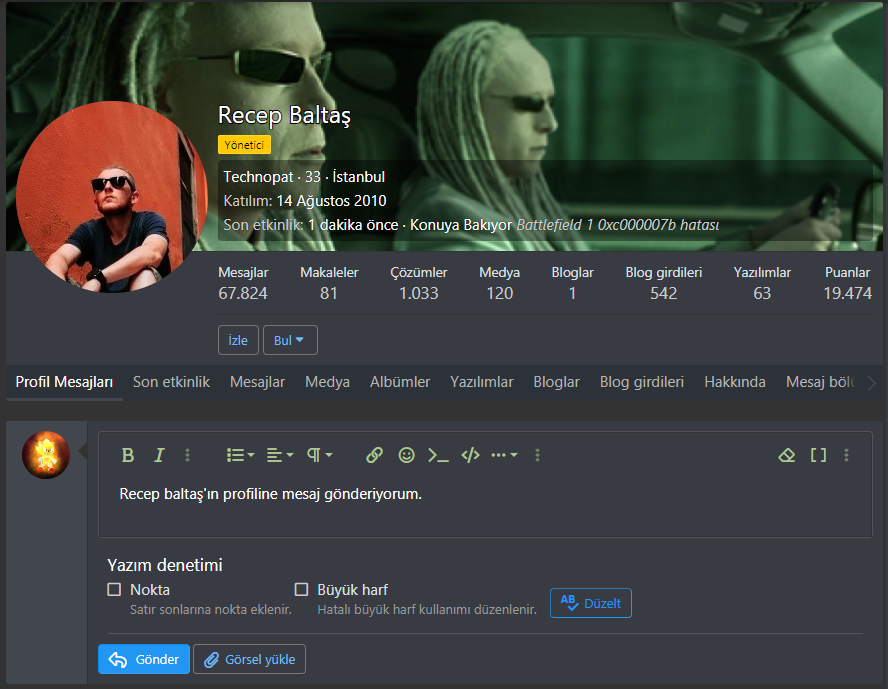The height and width of the screenshot is (689, 888).
Task: Click the Mesajlar count 67.824
Action: point(242,293)
